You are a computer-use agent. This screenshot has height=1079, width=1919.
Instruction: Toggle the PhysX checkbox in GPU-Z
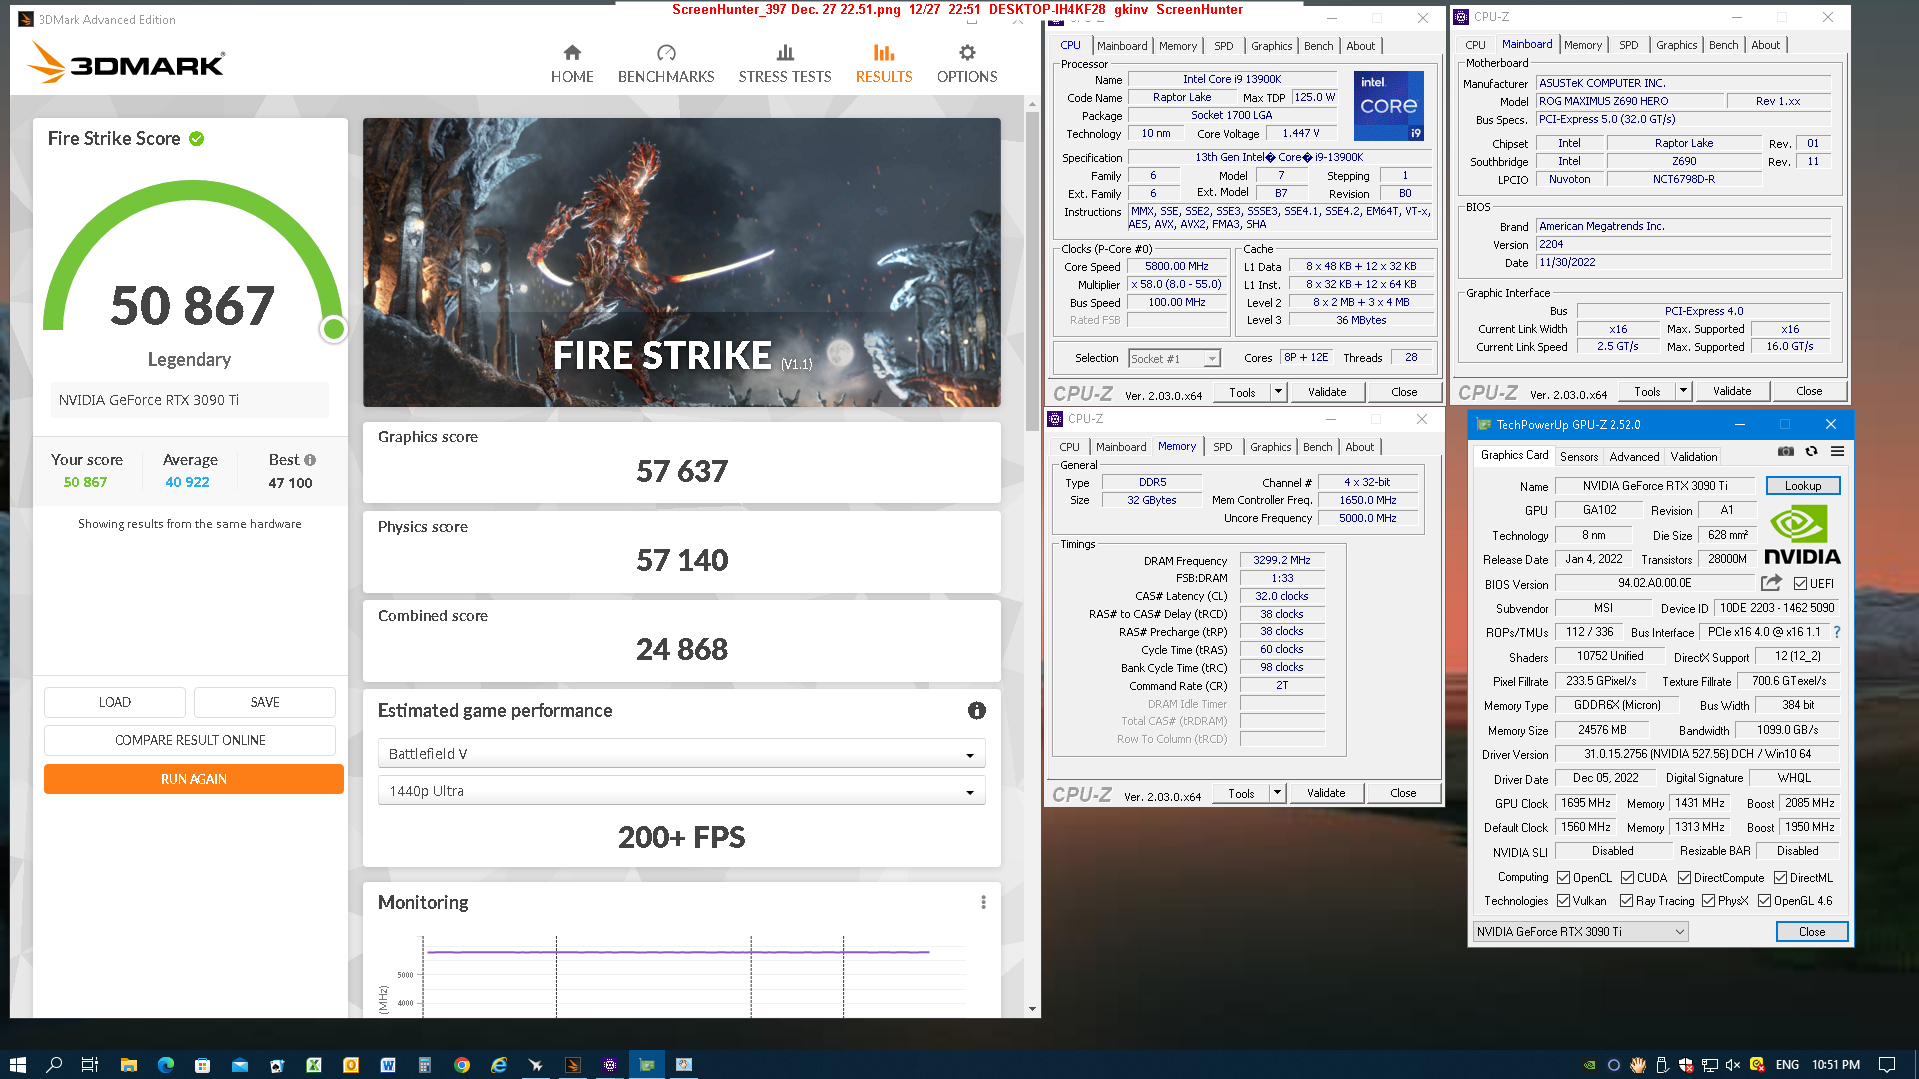pos(1708,901)
